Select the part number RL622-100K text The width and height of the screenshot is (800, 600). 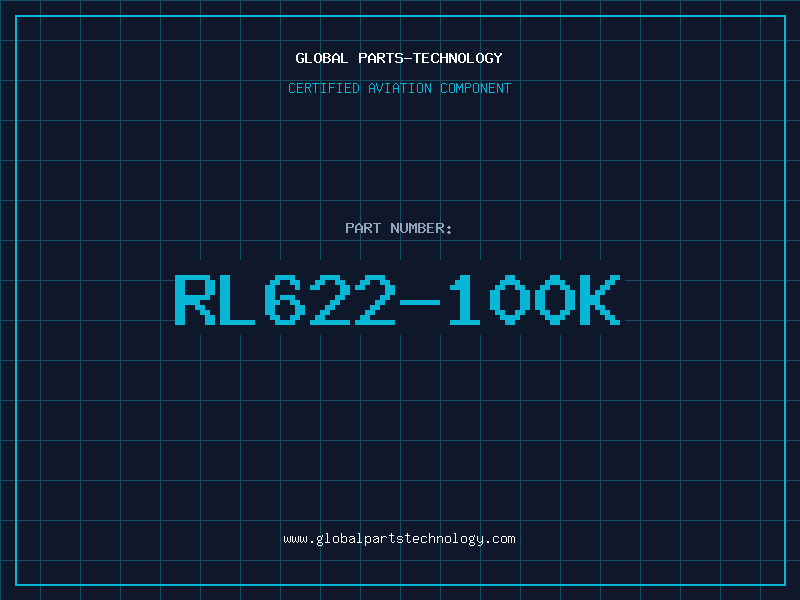click(x=397, y=300)
